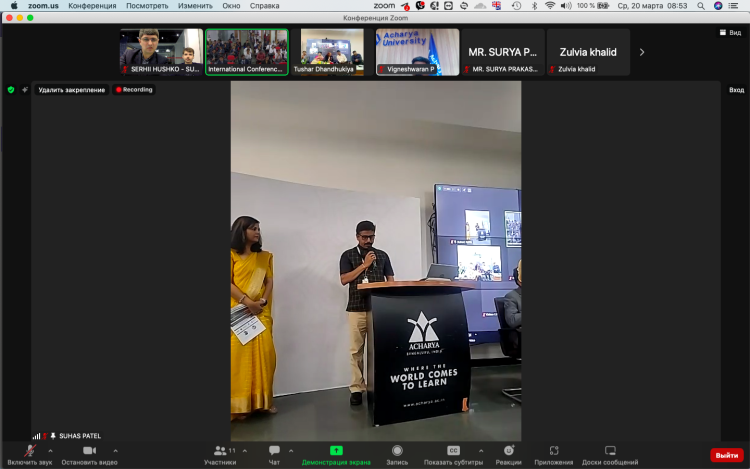Open the Чат chat panel
The width and height of the screenshot is (750, 469).
coord(274,451)
